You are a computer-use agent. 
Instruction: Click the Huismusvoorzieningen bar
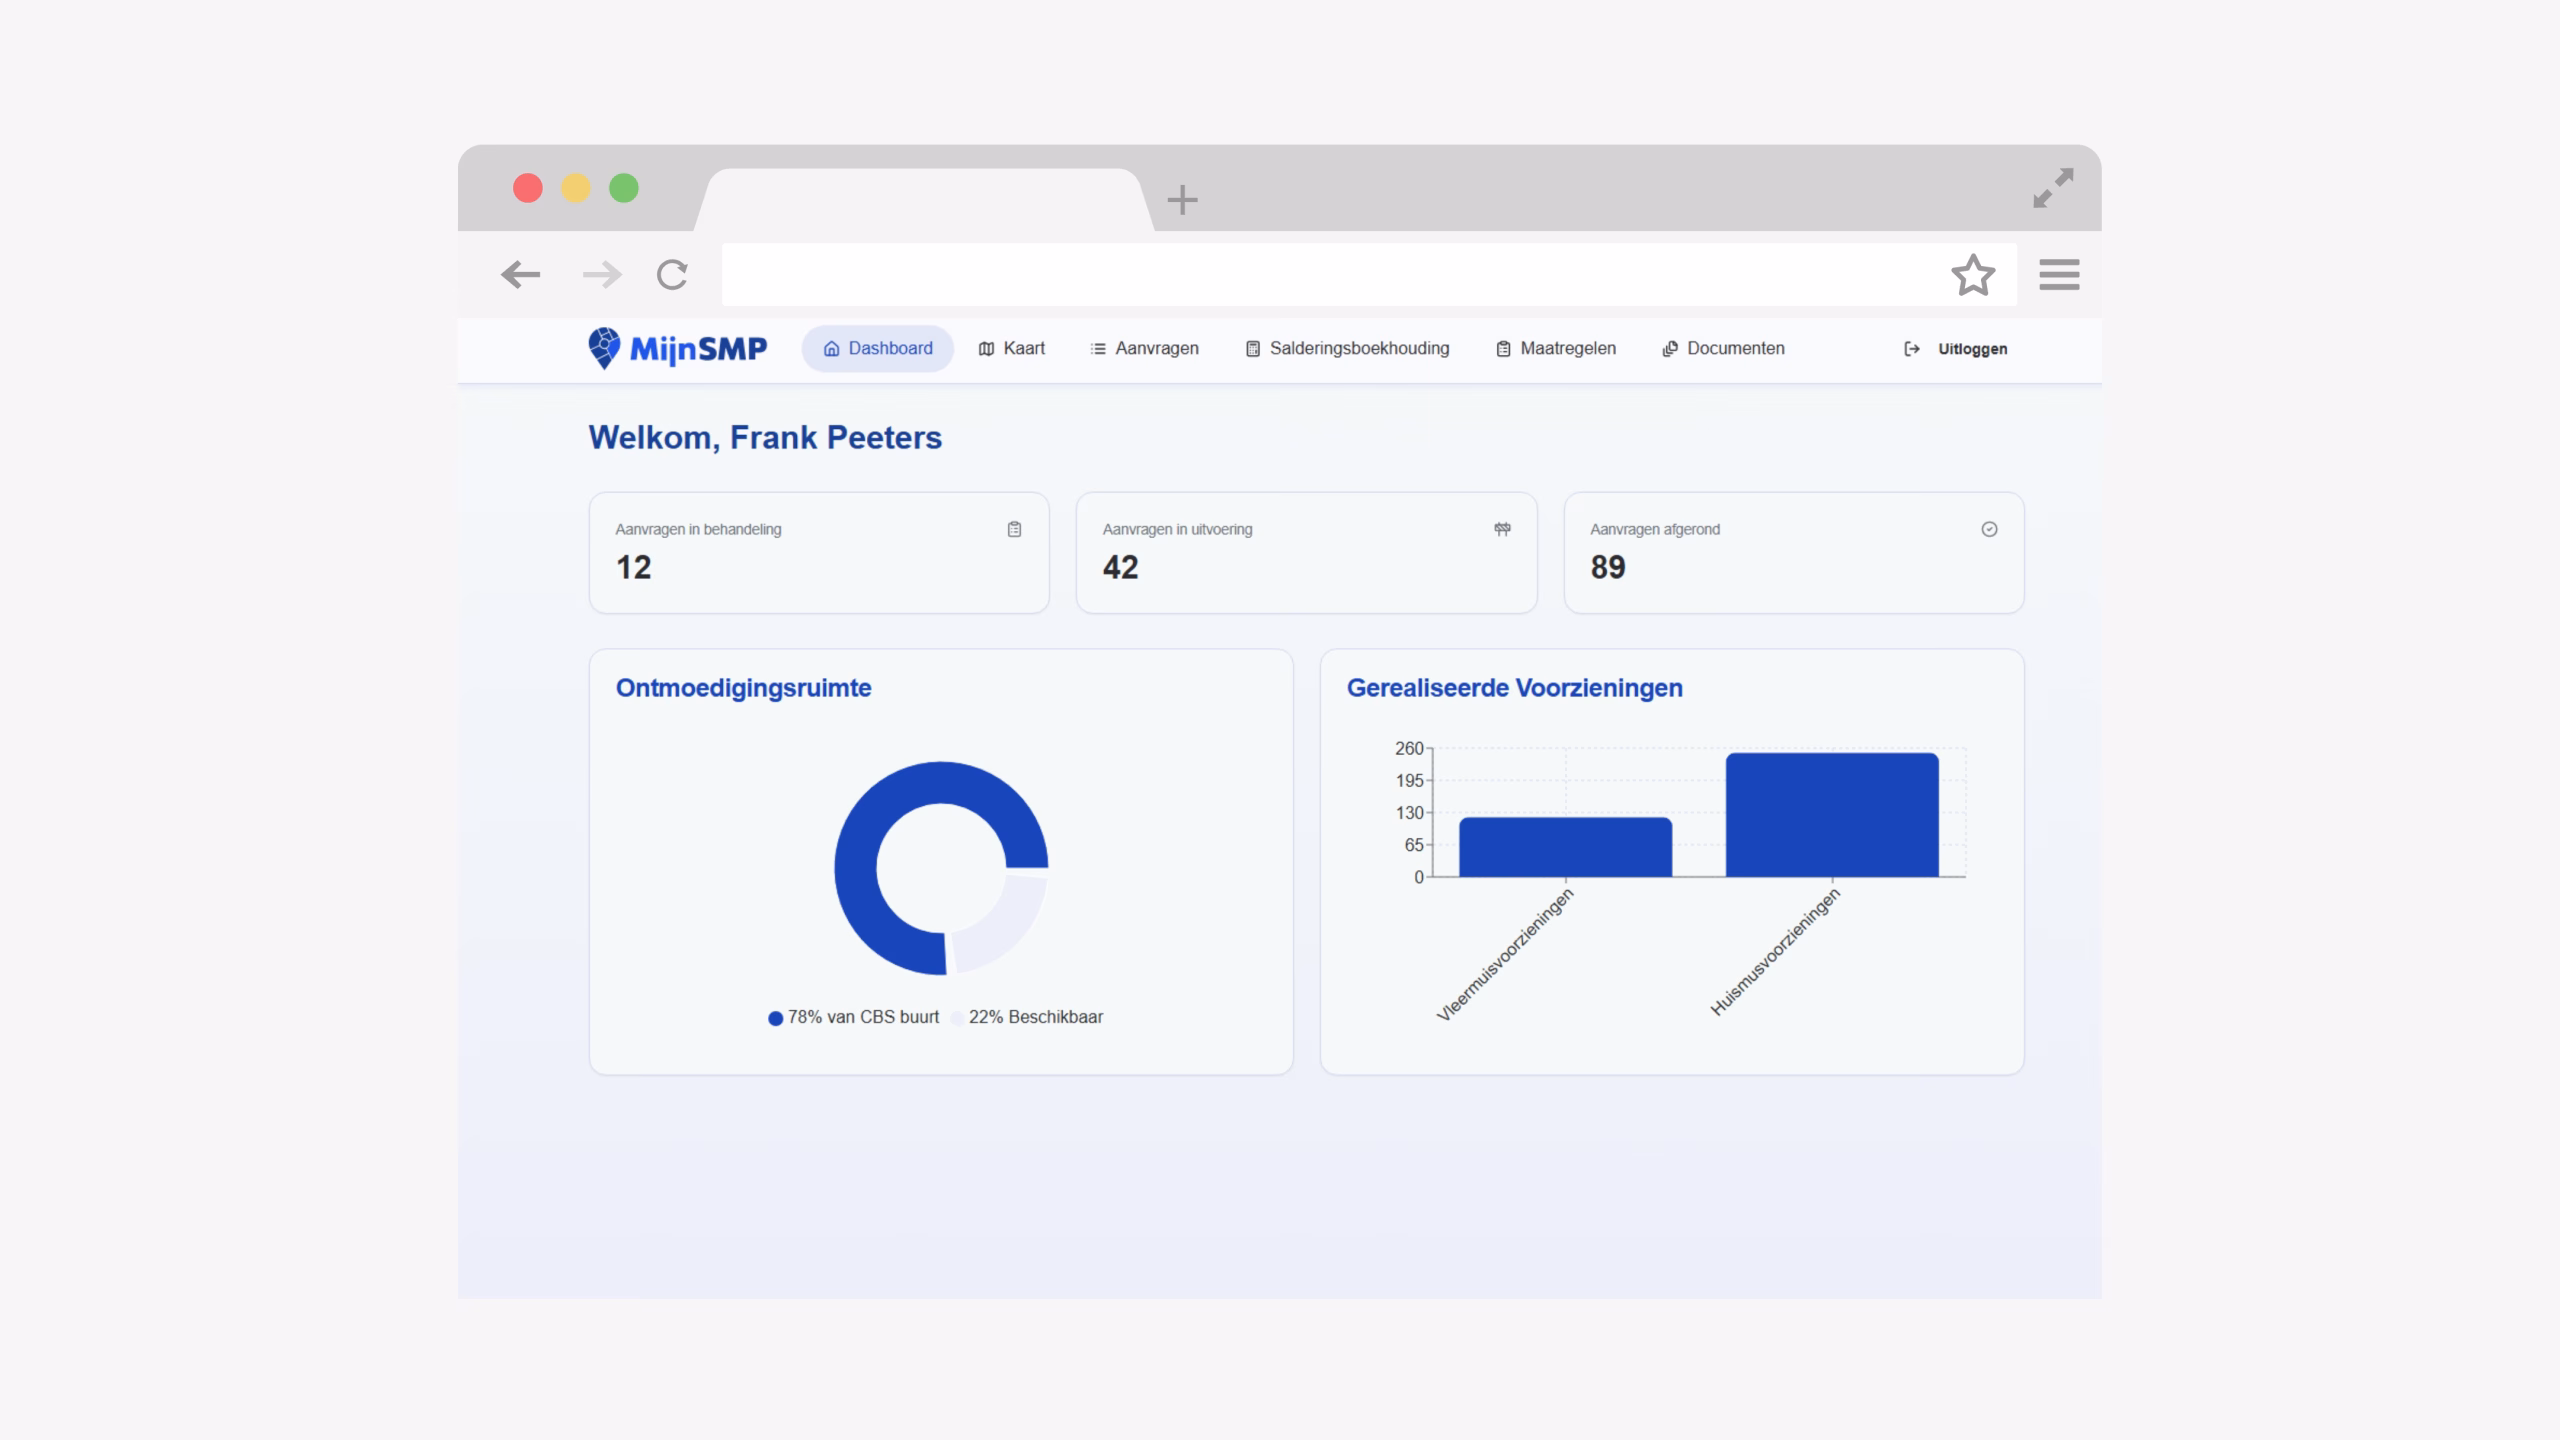[x=1832, y=815]
